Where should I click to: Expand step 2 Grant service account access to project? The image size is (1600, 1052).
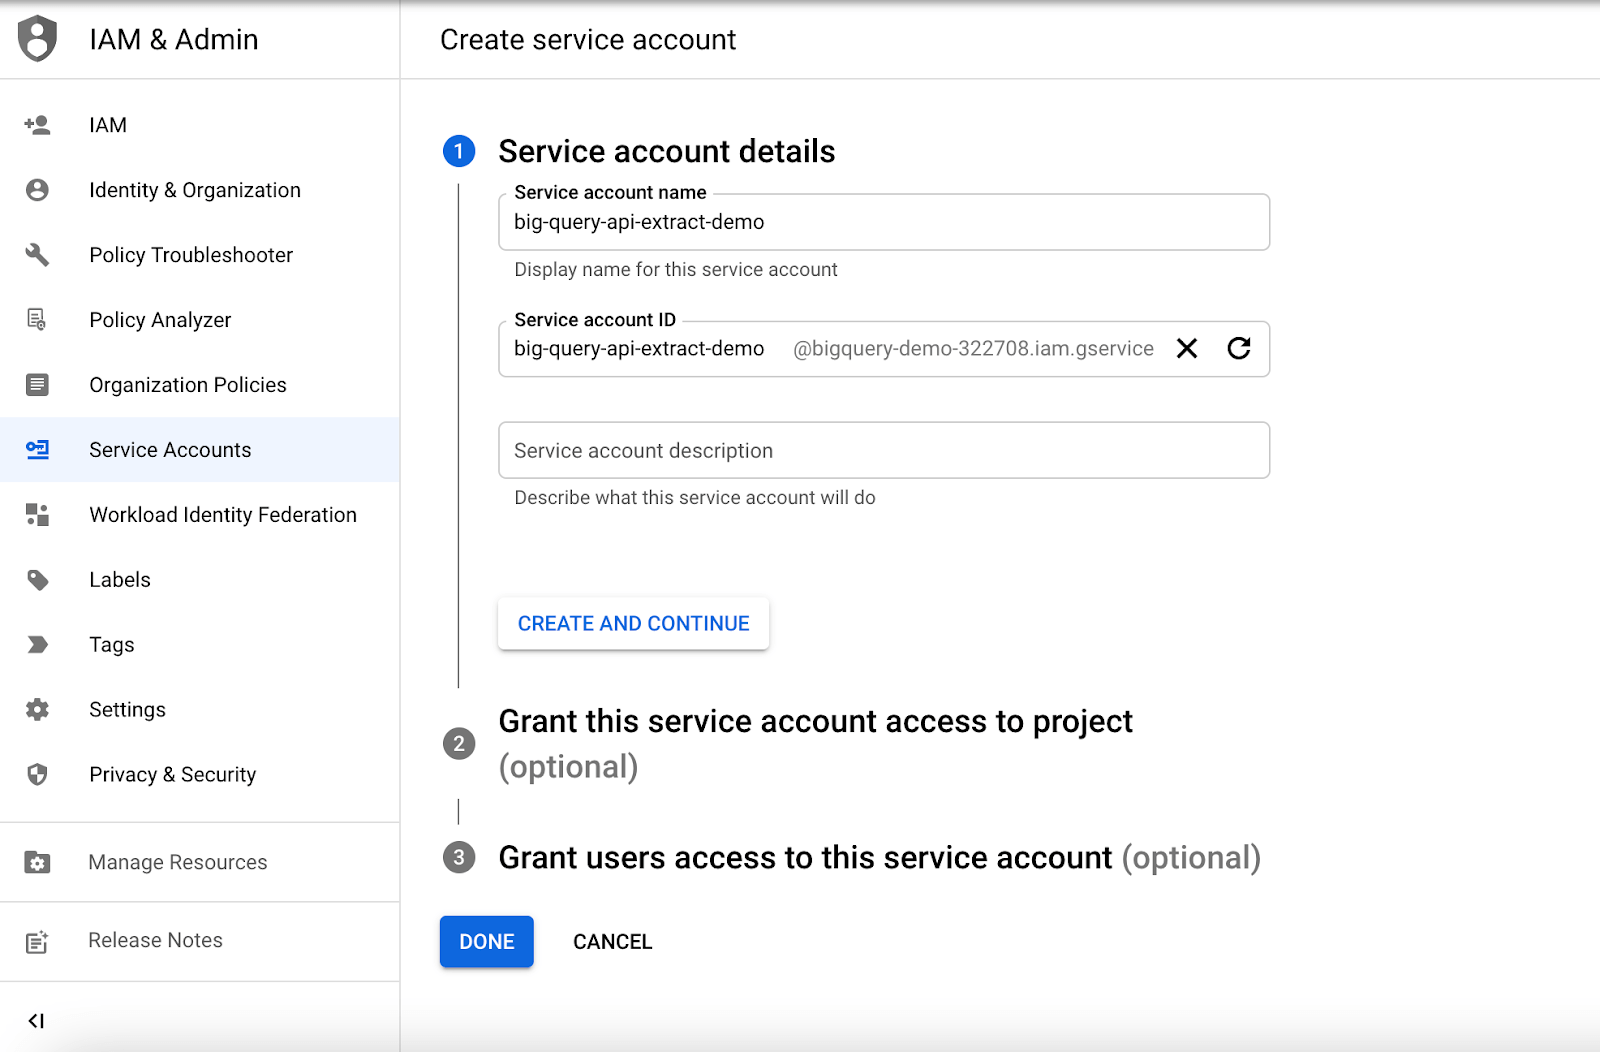click(815, 722)
